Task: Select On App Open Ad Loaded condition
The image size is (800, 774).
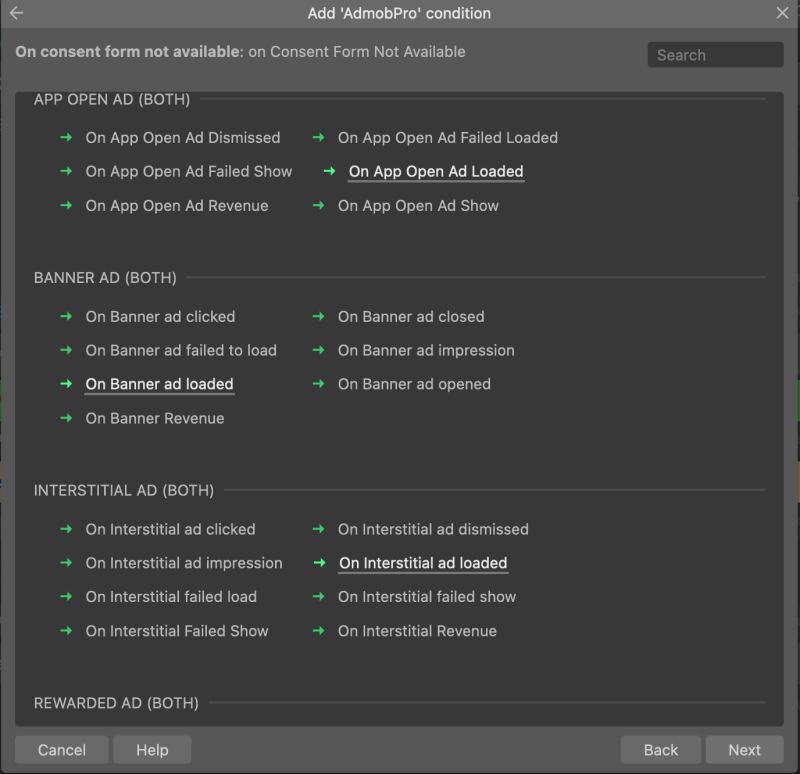Action: coord(436,171)
